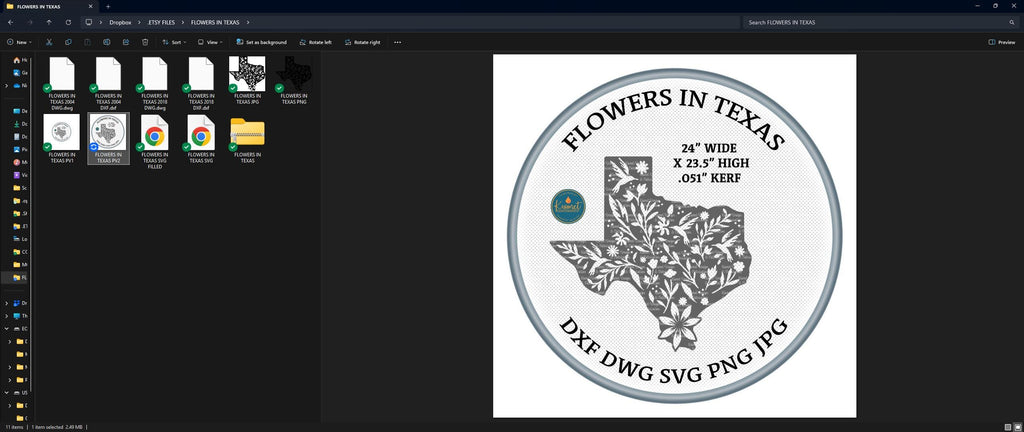Click the Forward navigation arrow
Image resolution: width=1024 pixels, height=432 pixels.
pos(29,22)
